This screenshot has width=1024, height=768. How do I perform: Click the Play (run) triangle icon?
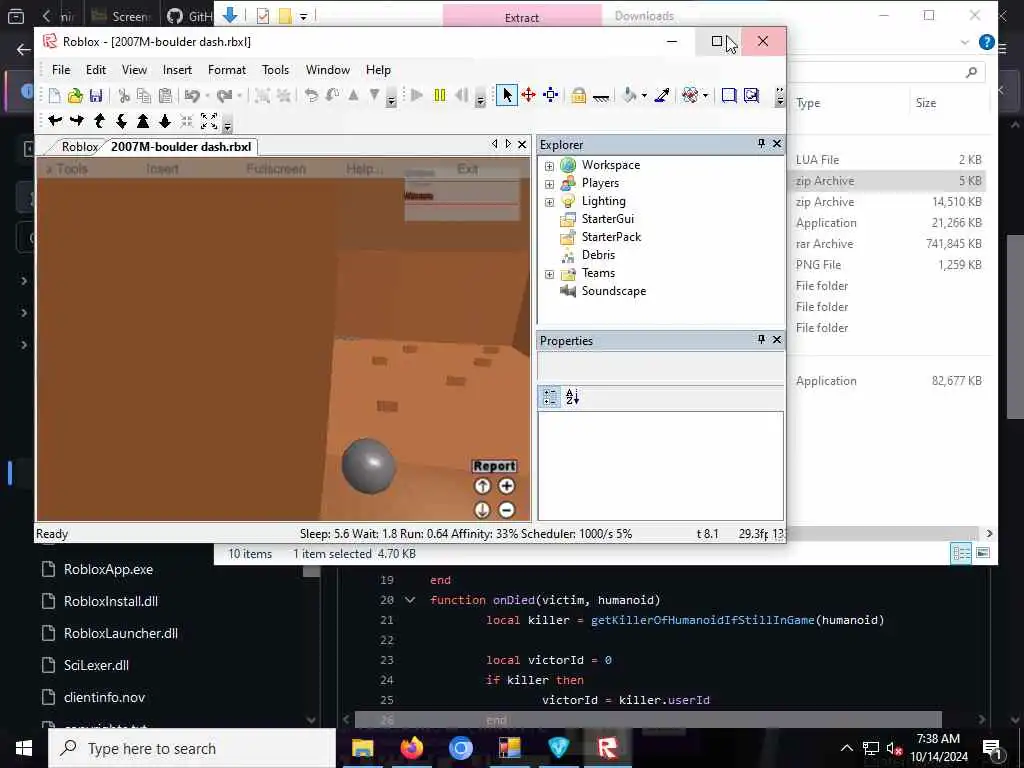tap(417, 95)
